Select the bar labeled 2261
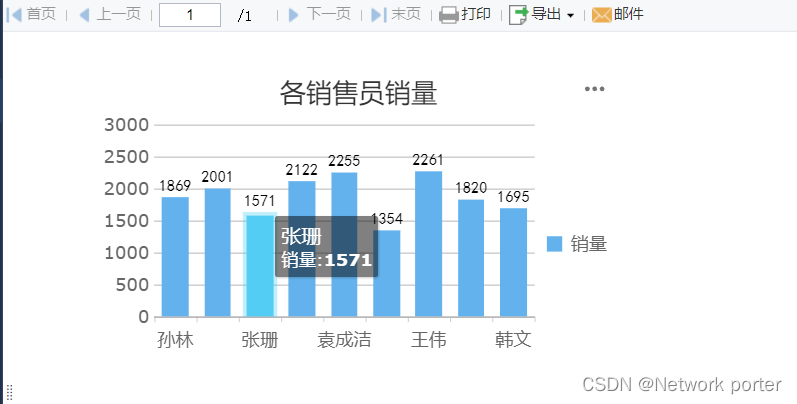 click(428, 244)
